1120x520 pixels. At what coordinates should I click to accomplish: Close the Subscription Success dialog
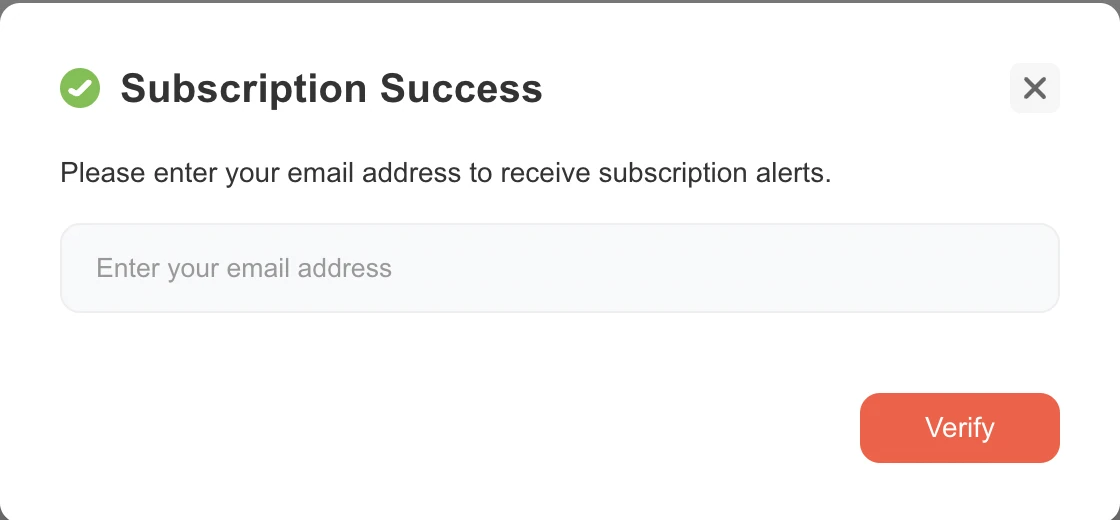(1034, 88)
